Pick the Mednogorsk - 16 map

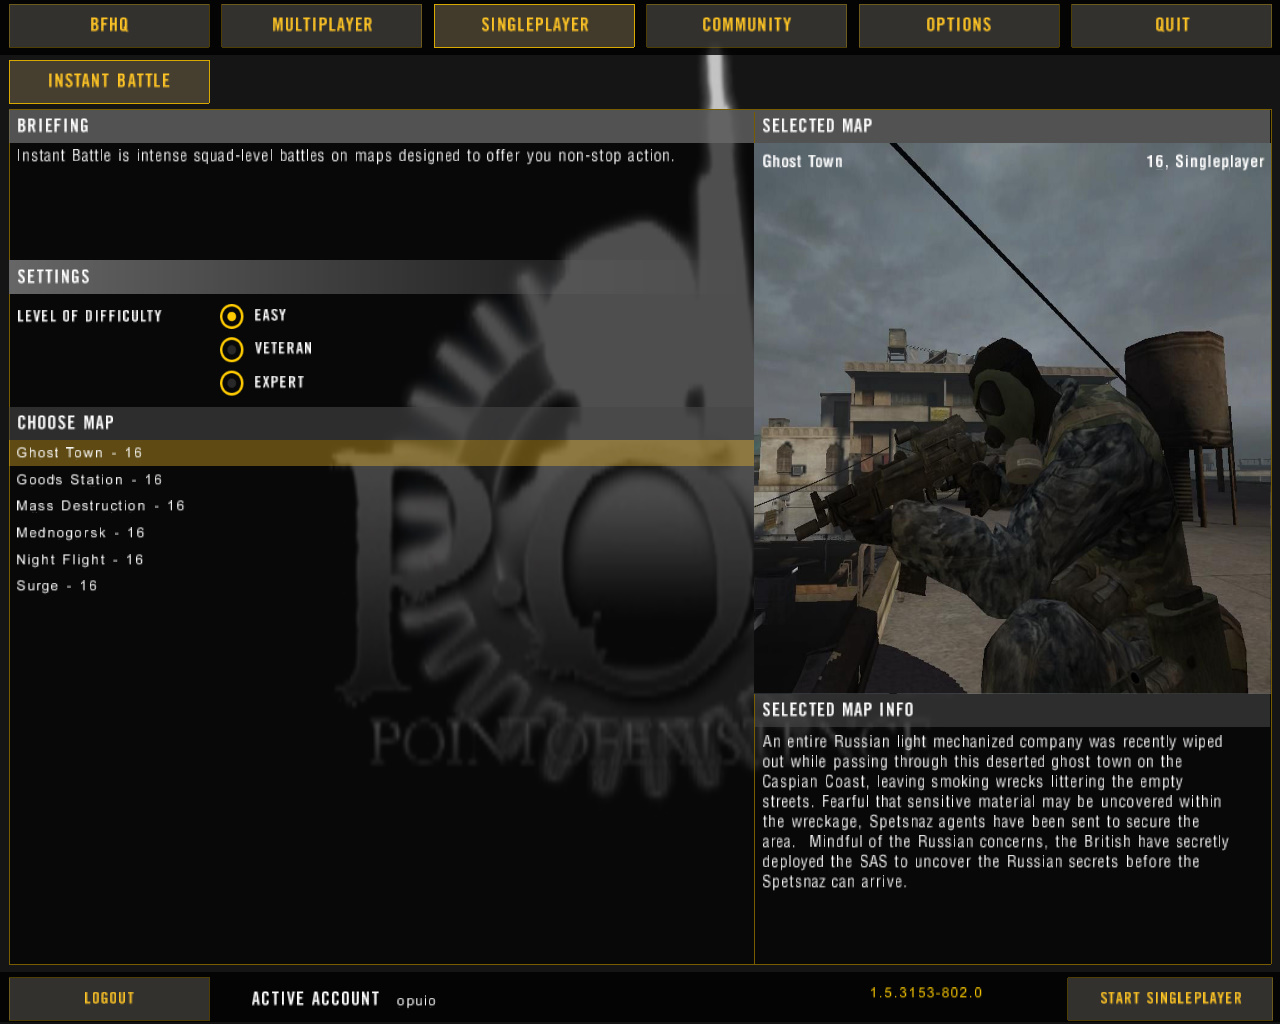tap(381, 533)
